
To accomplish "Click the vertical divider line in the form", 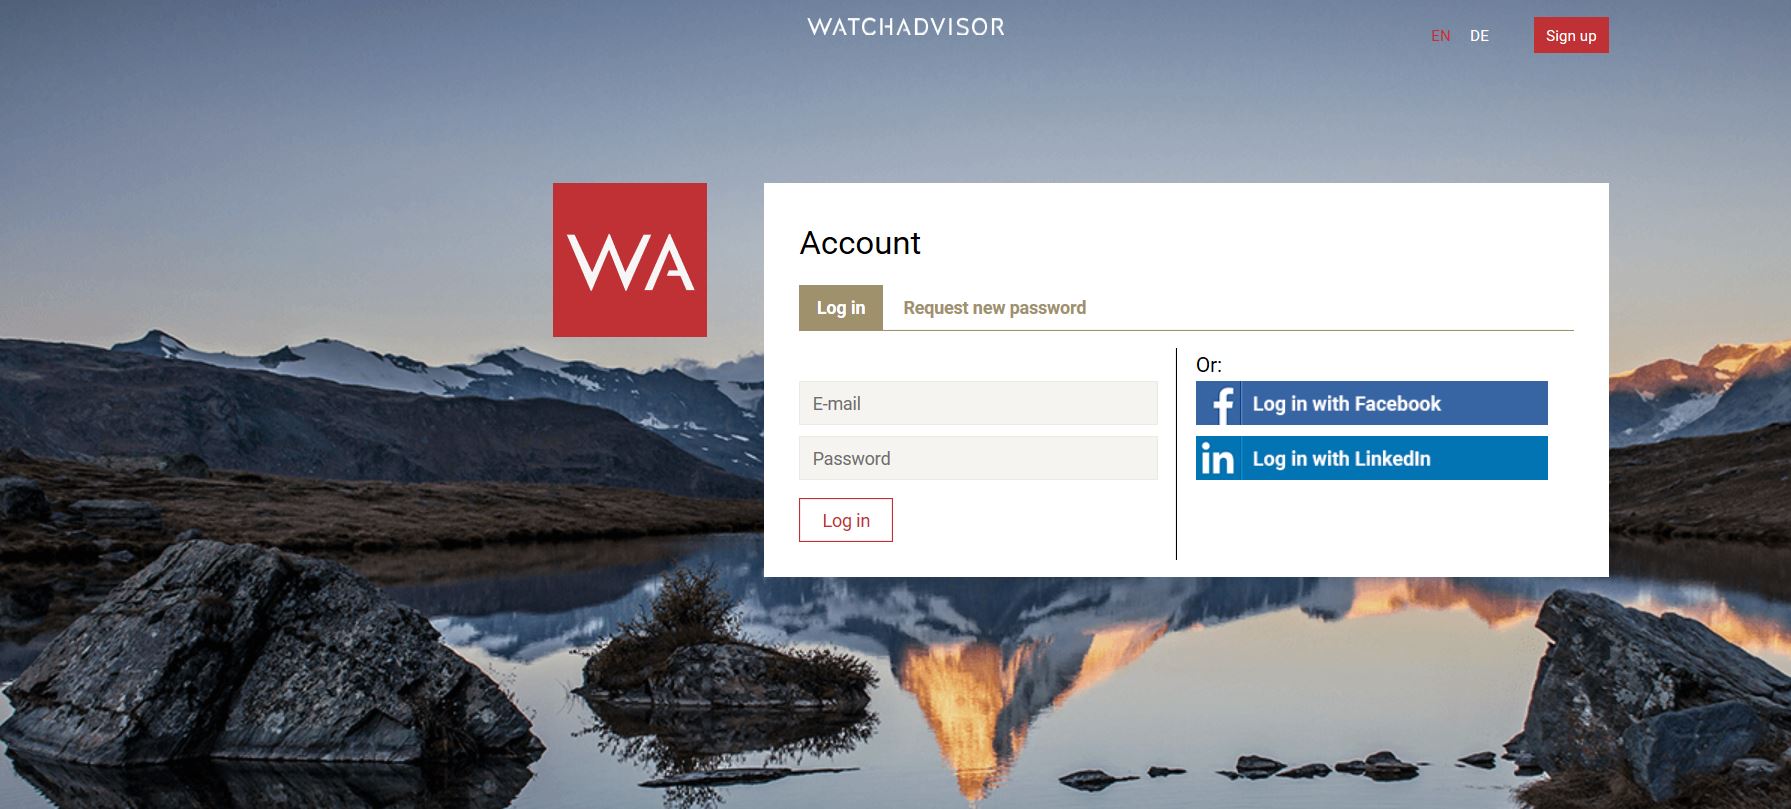I will pos(1177,454).
